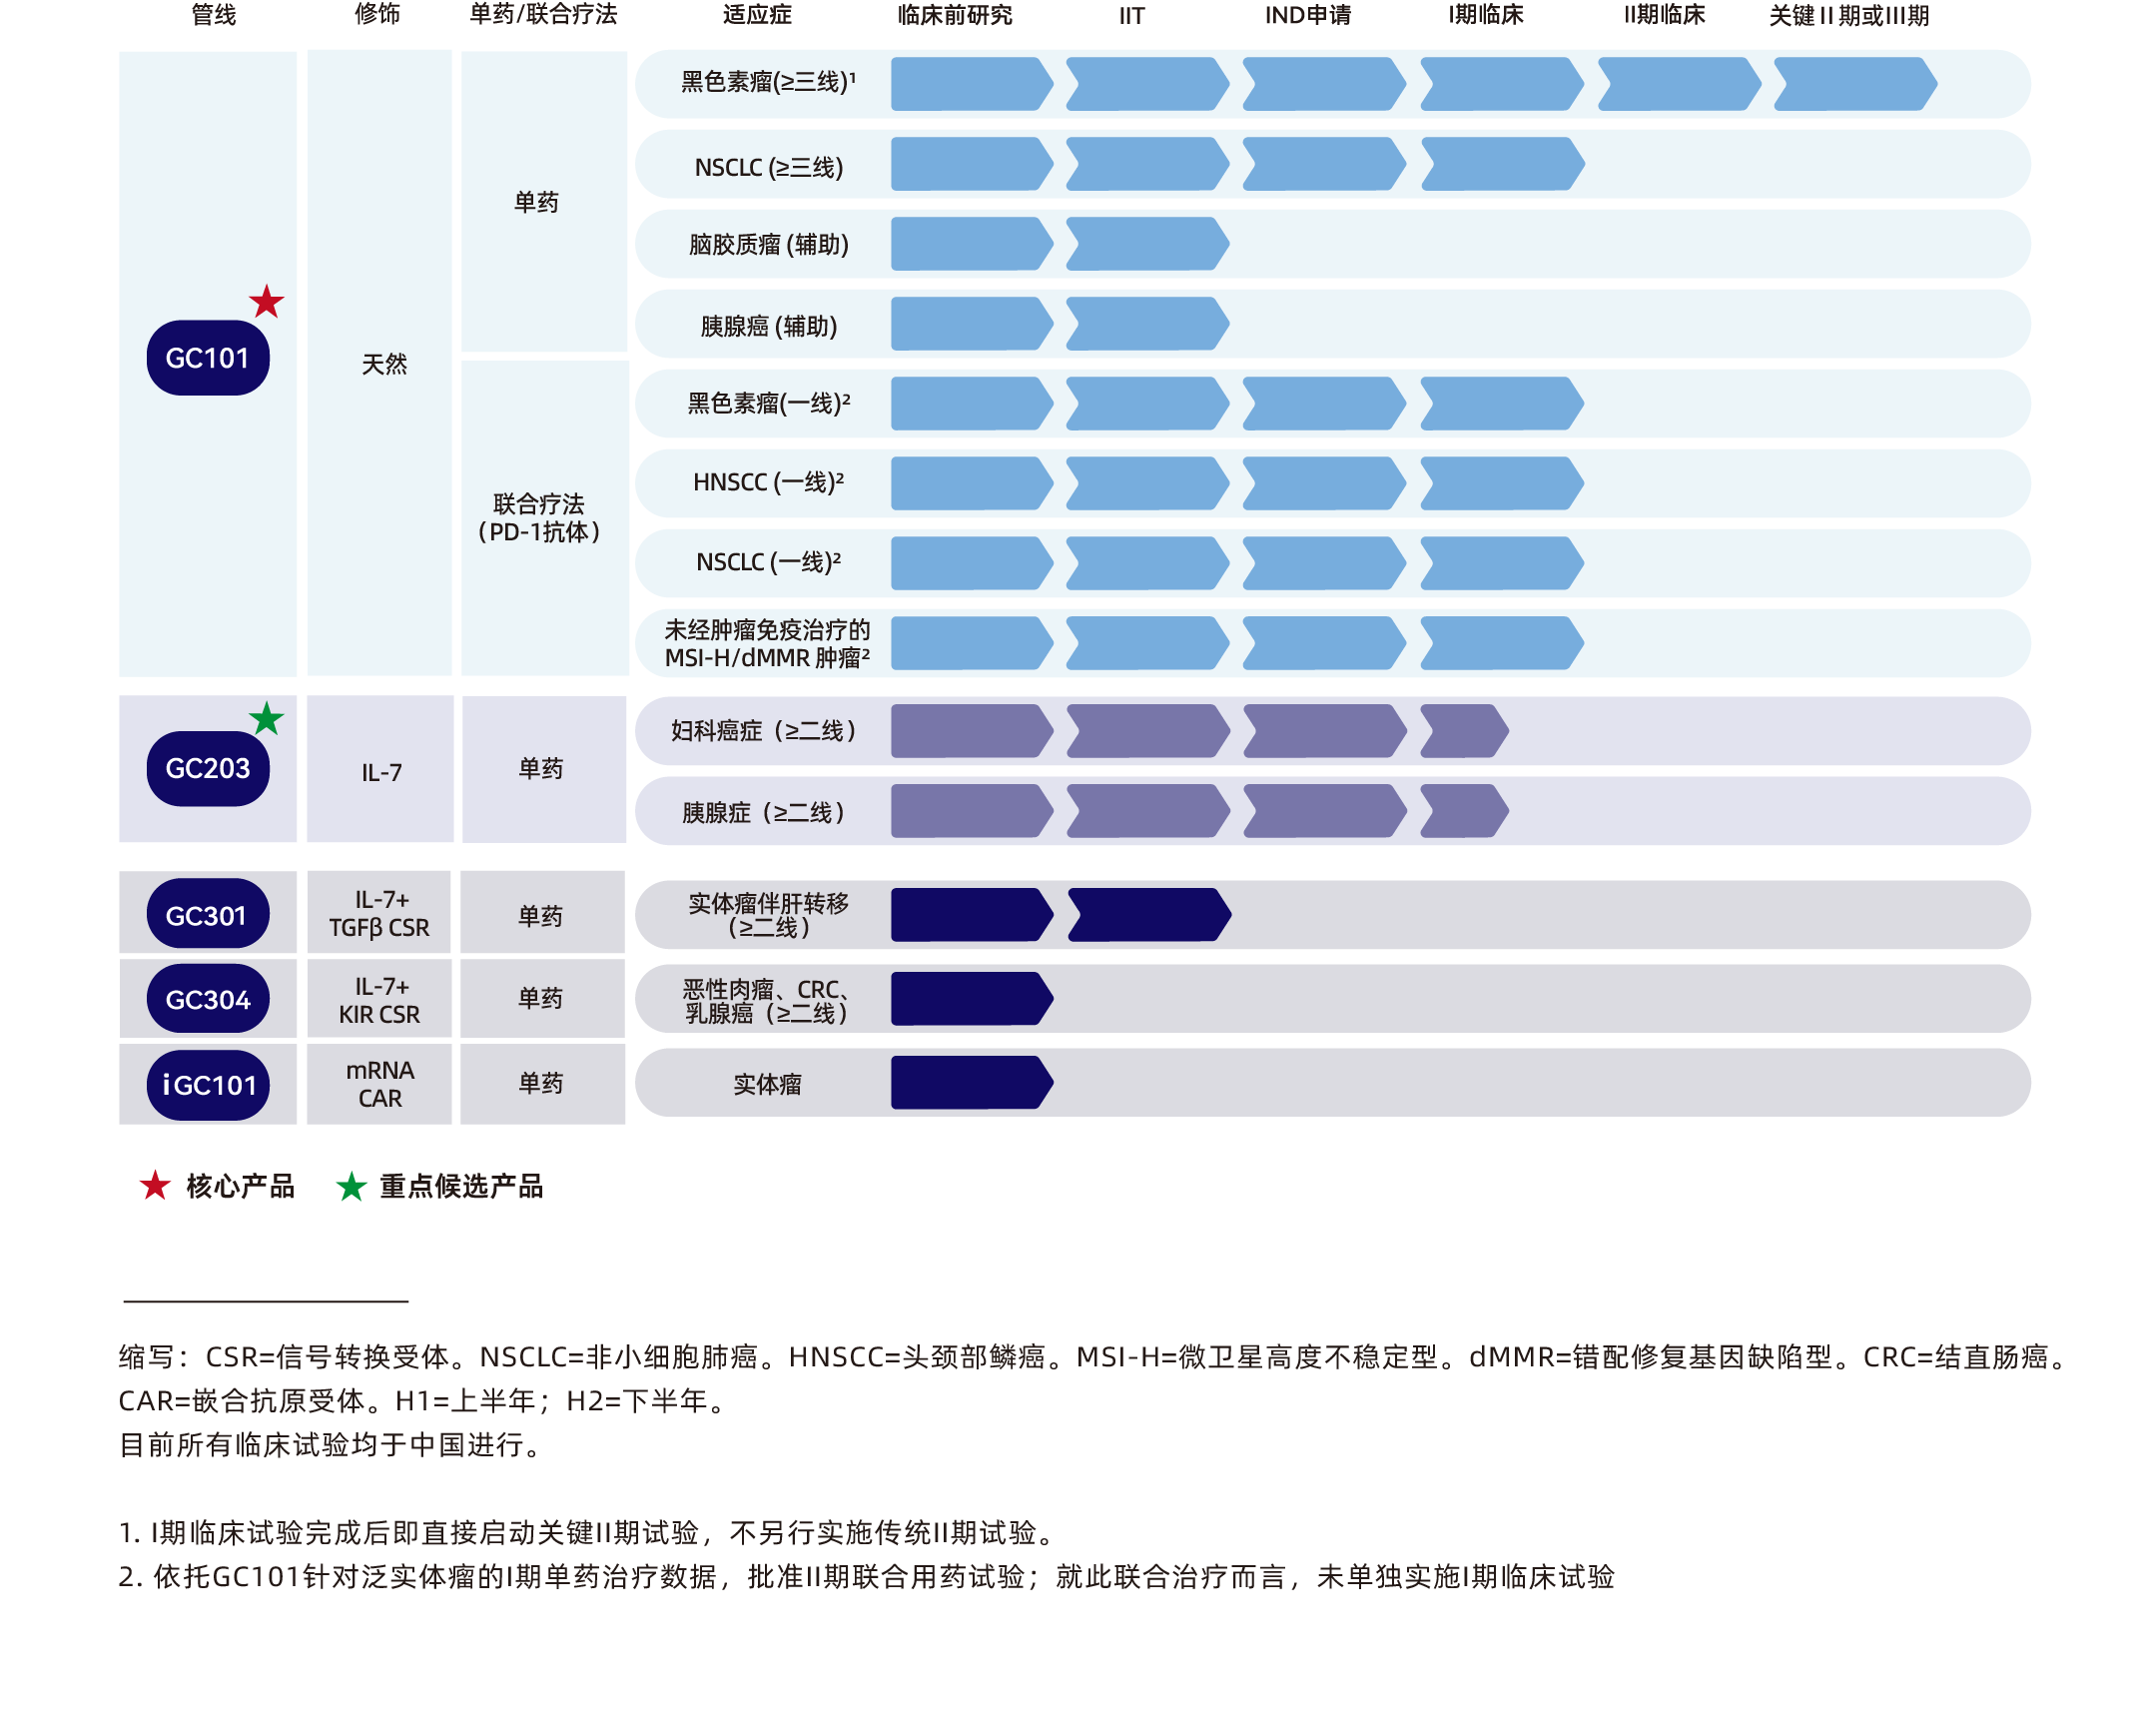Click the 适应症 column header
This screenshot has height=1725, width=2156.
pyautogui.click(x=757, y=15)
